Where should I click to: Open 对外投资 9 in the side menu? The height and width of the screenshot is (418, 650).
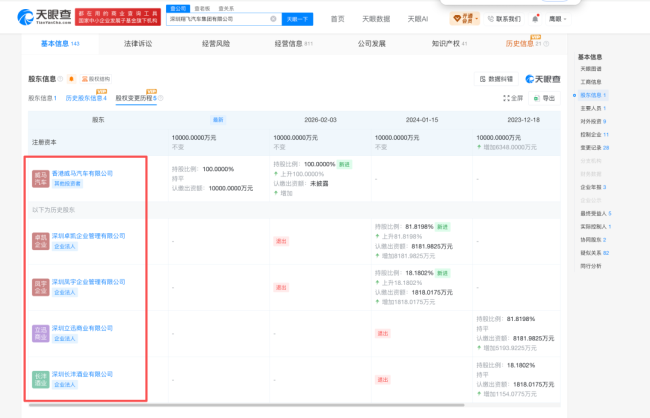[593, 122]
